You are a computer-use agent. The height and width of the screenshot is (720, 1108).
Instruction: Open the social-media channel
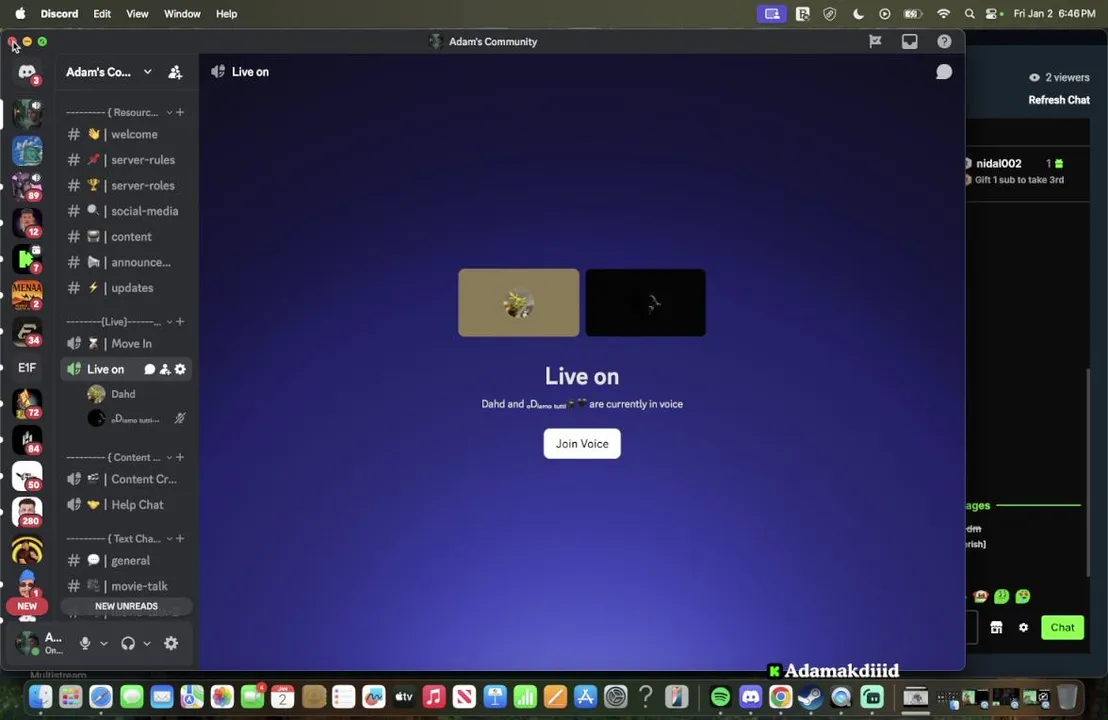(x=124, y=211)
